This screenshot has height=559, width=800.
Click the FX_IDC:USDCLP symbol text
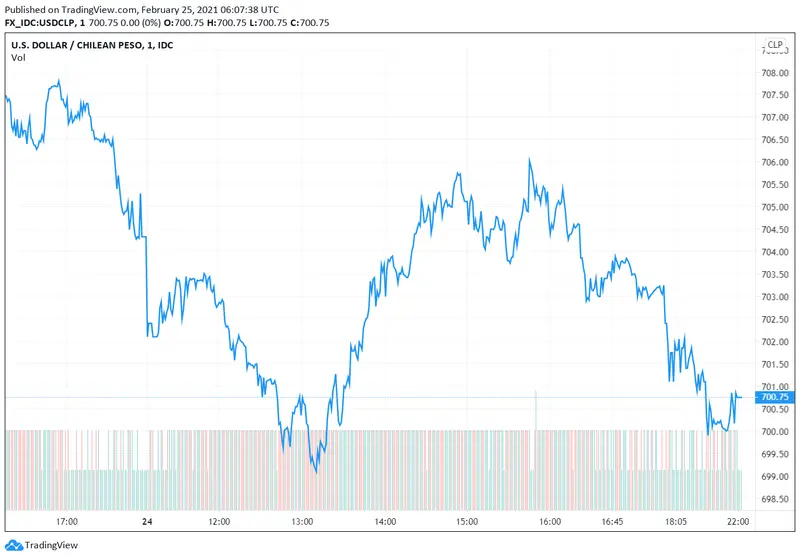pos(50,23)
